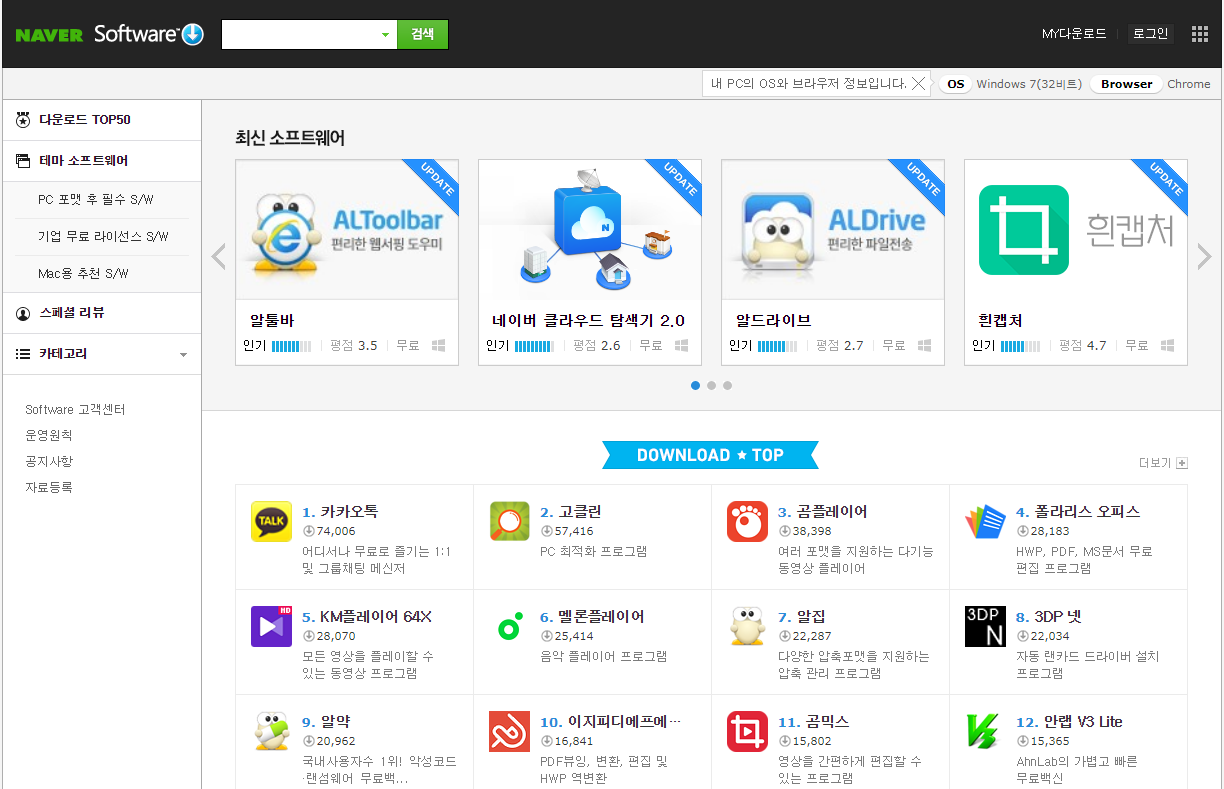
Task: Click 알드라이브 popularity bar
Action: tap(777, 346)
